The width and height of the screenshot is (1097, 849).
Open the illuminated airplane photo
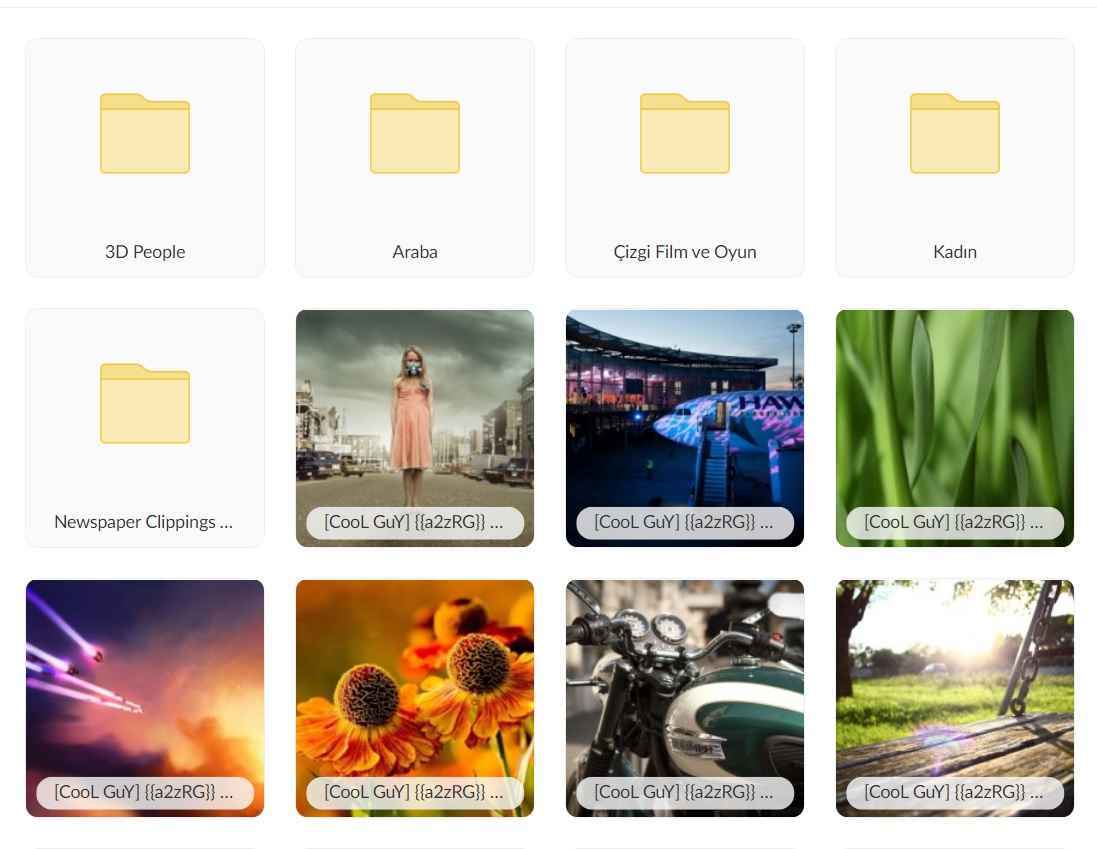point(685,410)
